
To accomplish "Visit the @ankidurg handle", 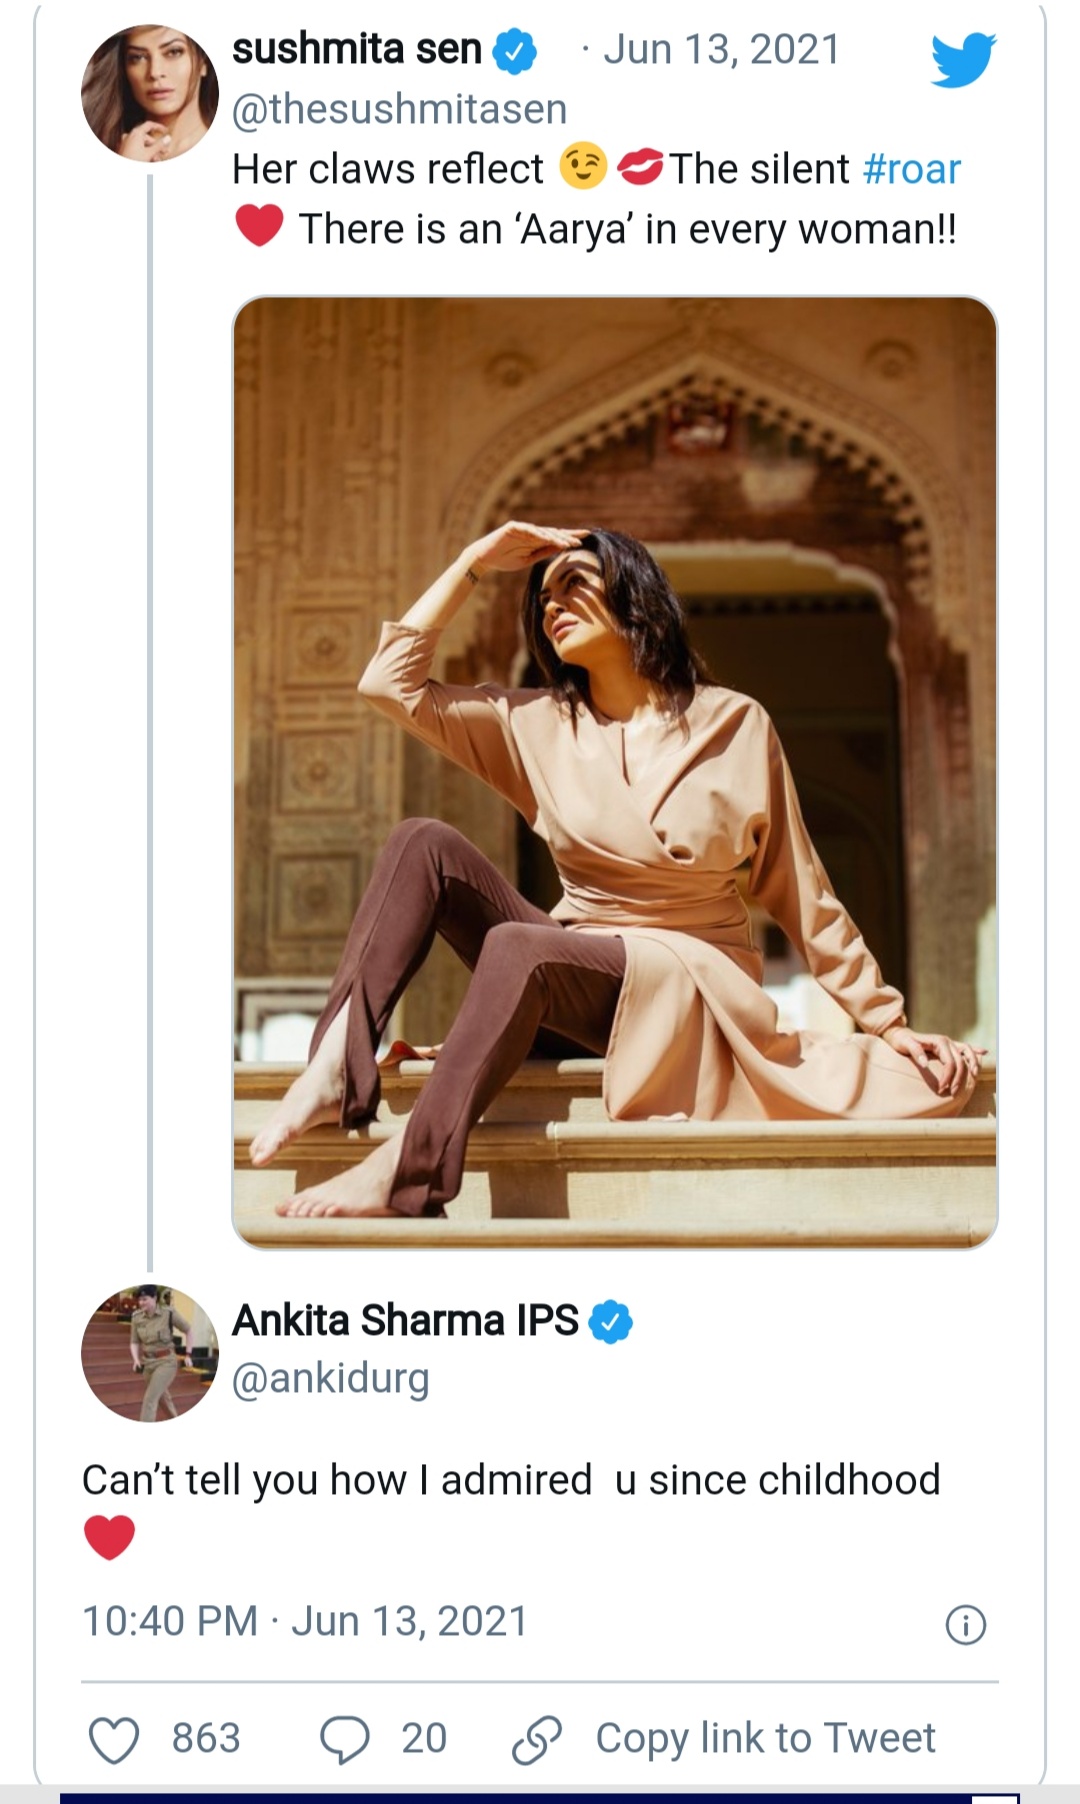I will pos(330,1379).
